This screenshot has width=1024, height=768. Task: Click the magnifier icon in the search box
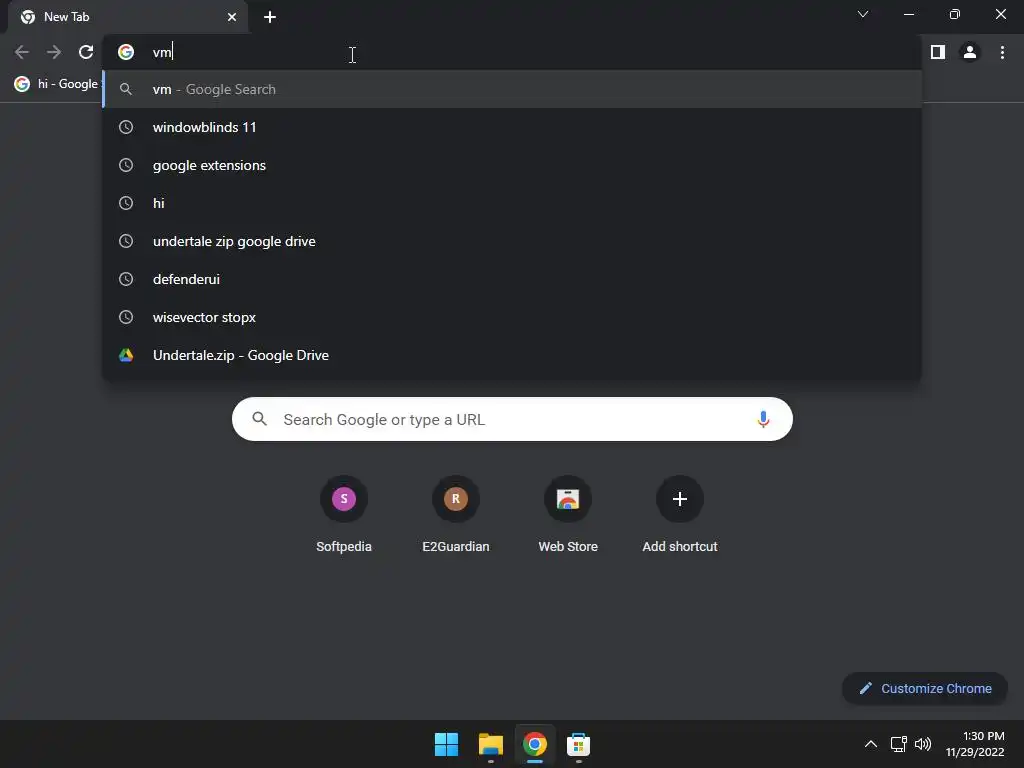259,419
